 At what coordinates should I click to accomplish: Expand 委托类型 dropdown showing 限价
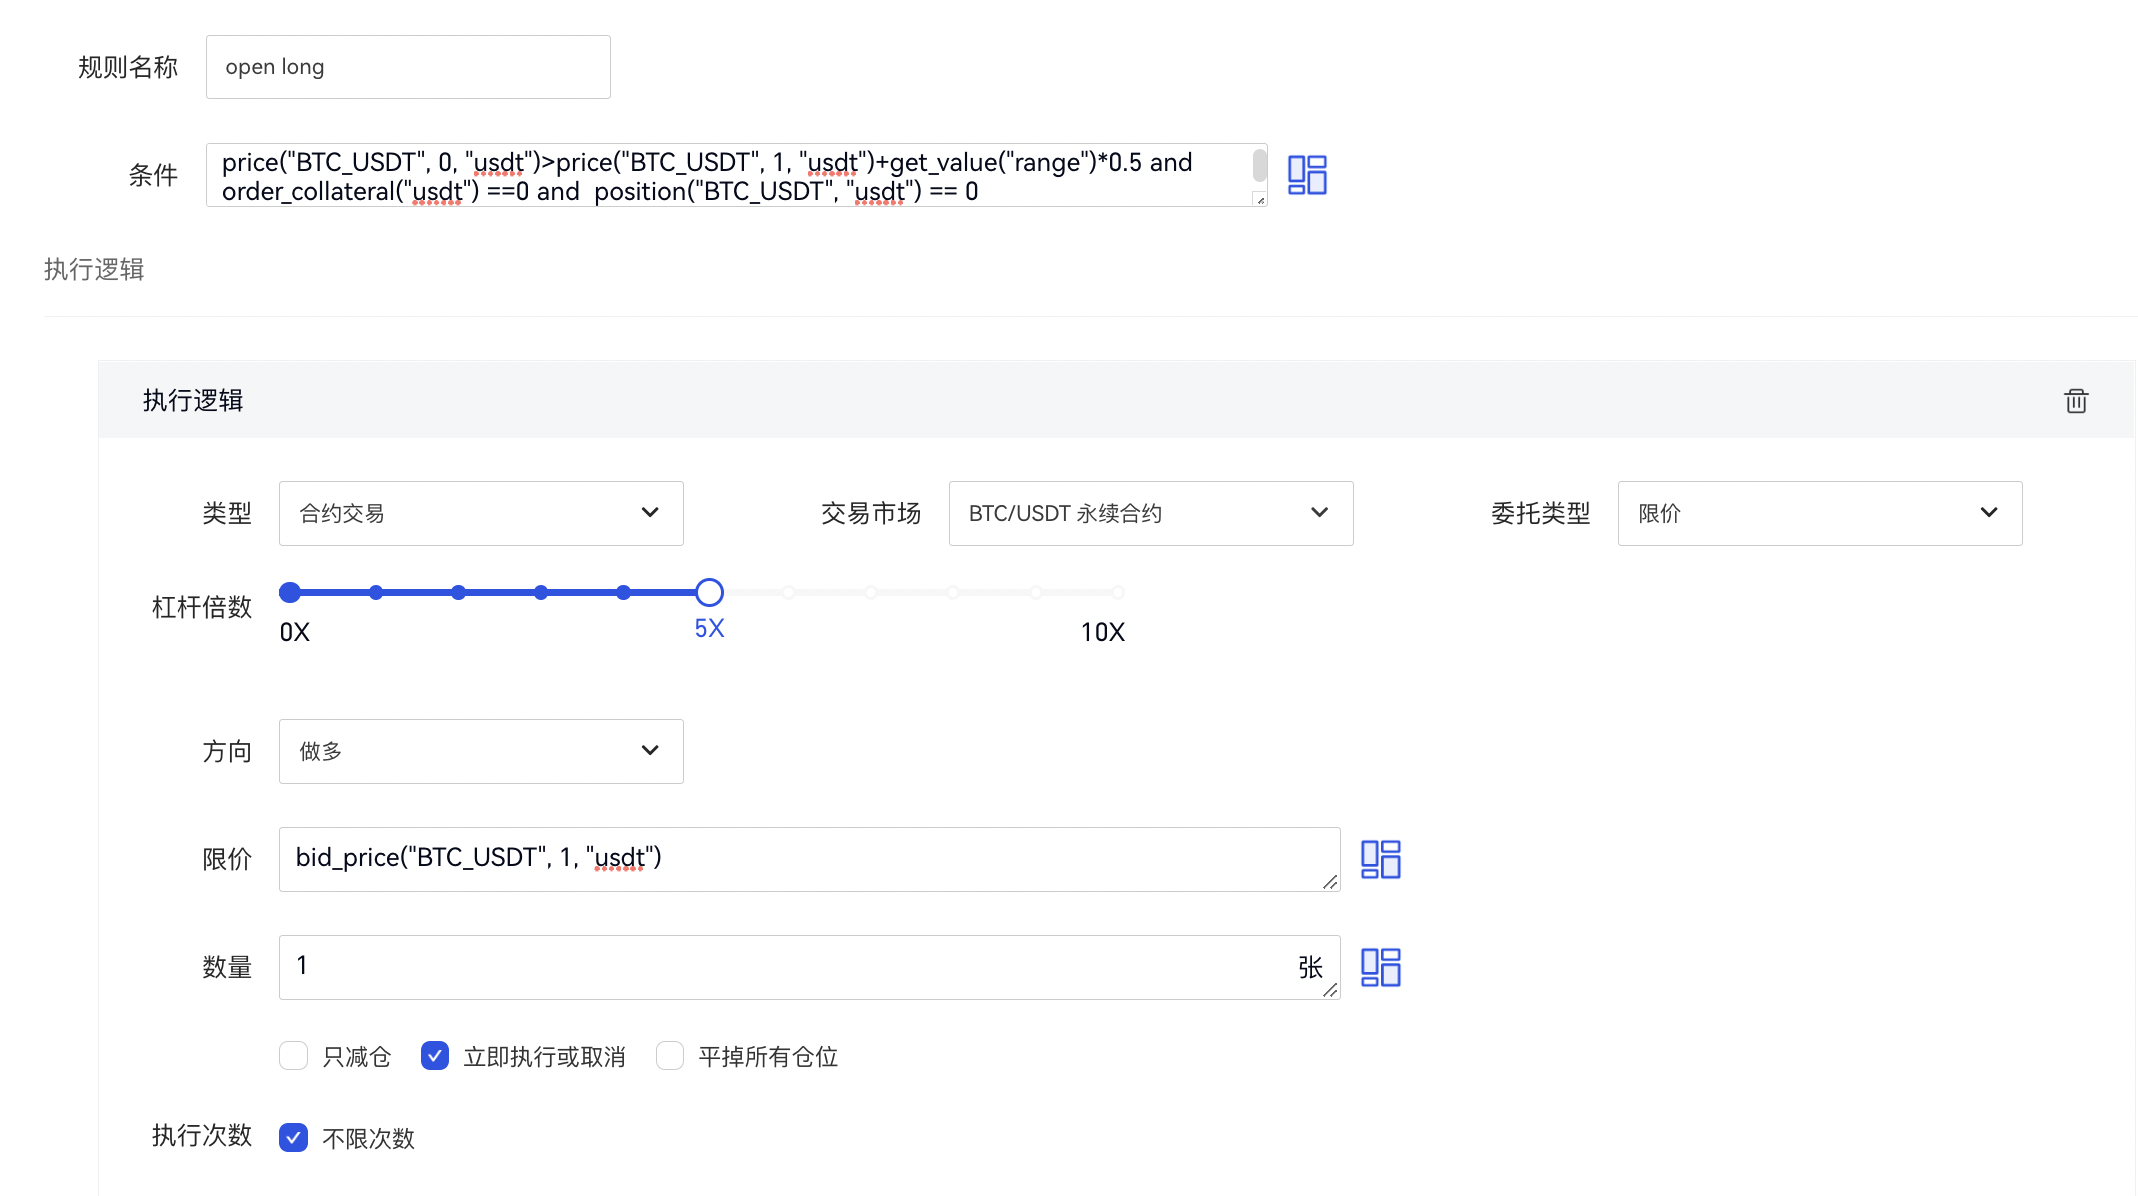[x=1819, y=513]
